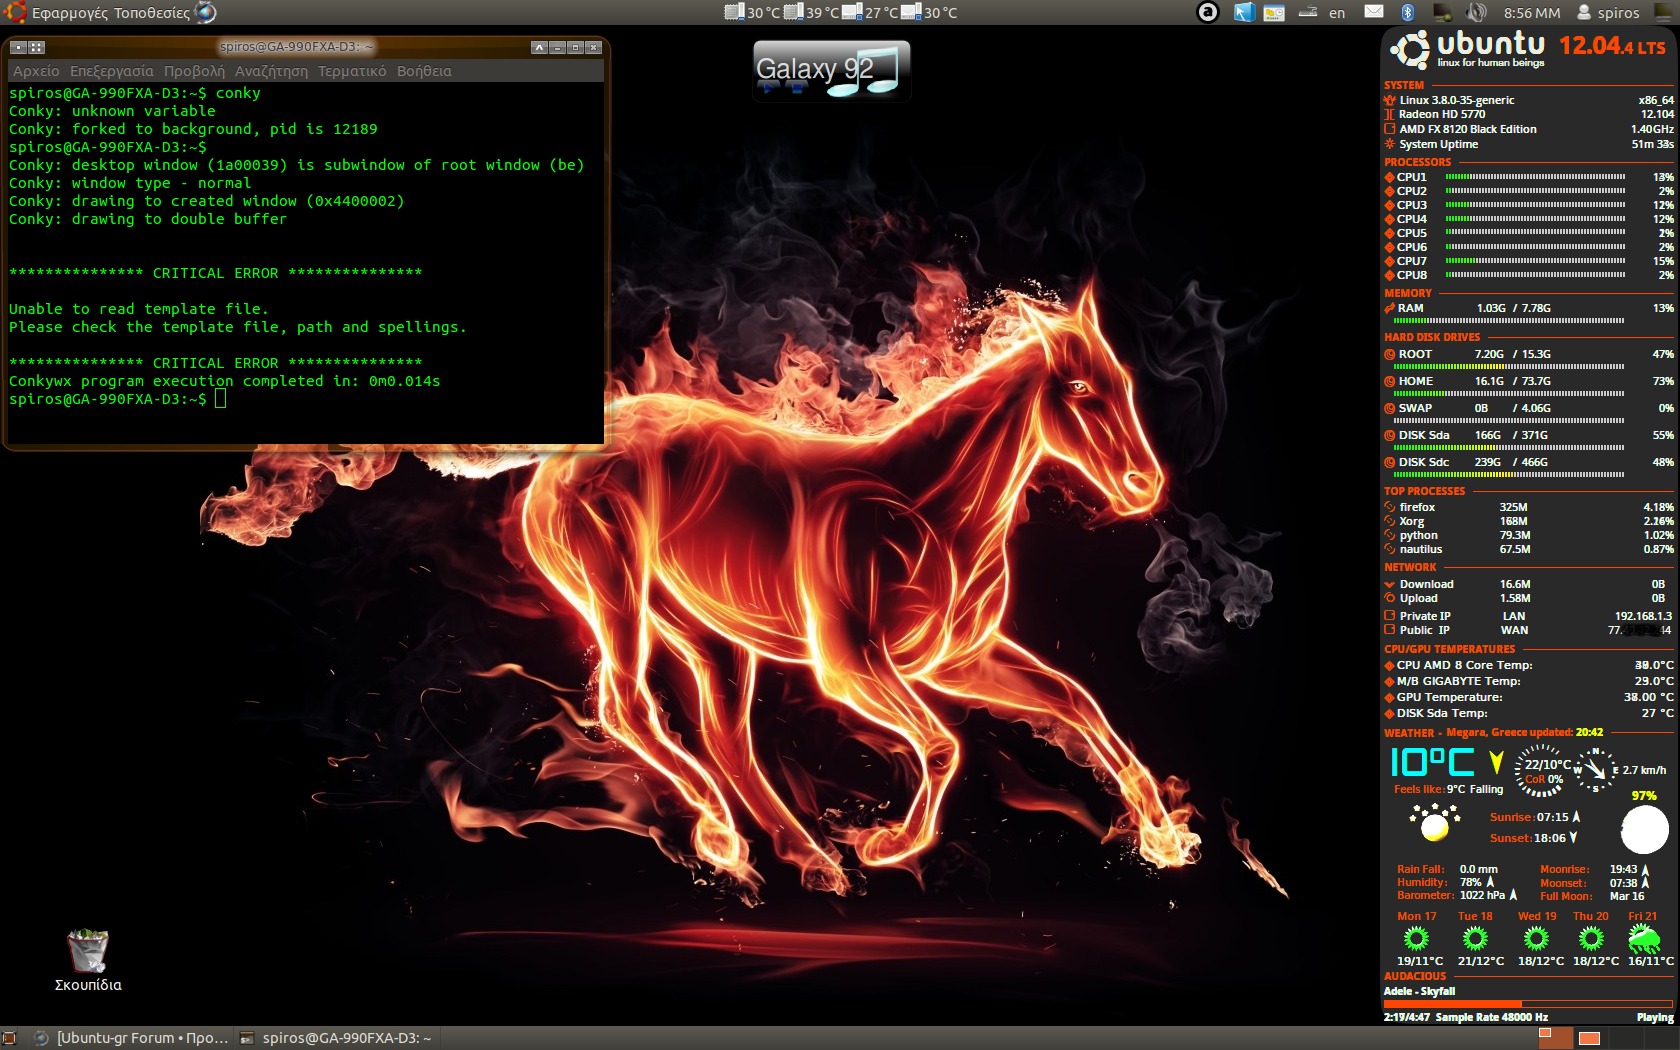
Task: Click the Bluetooth indicator icon
Action: [1407, 12]
